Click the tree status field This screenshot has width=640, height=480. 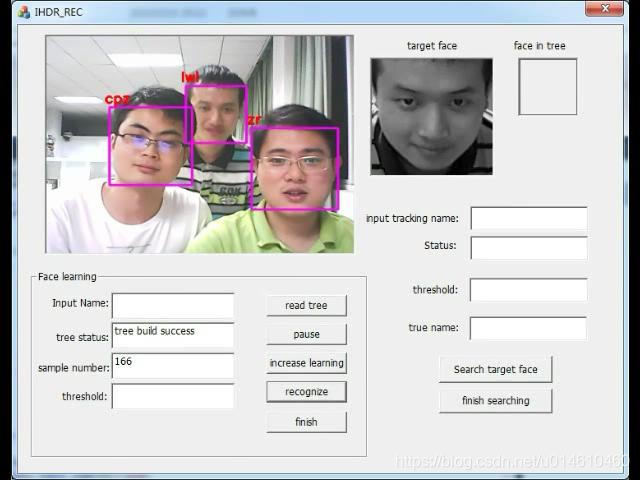click(173, 335)
